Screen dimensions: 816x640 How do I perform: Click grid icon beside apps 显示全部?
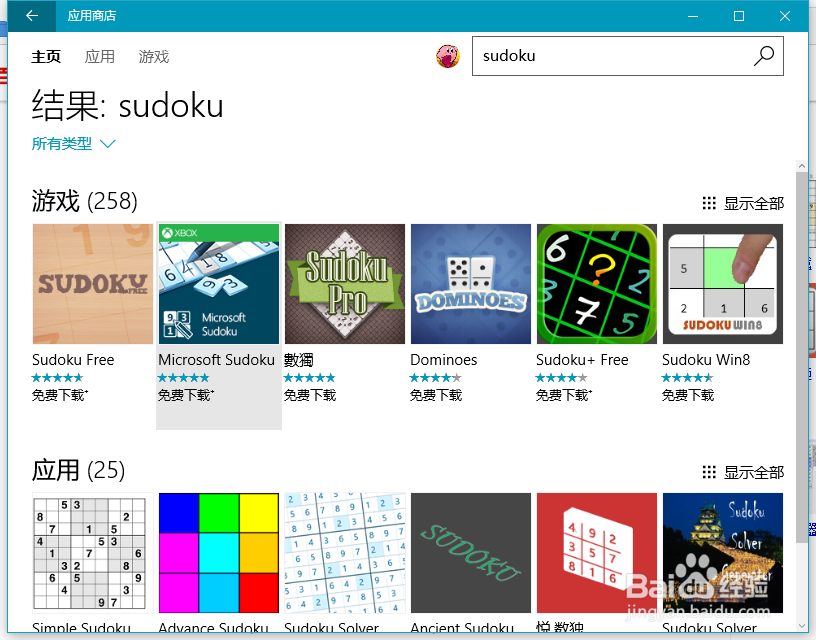709,472
